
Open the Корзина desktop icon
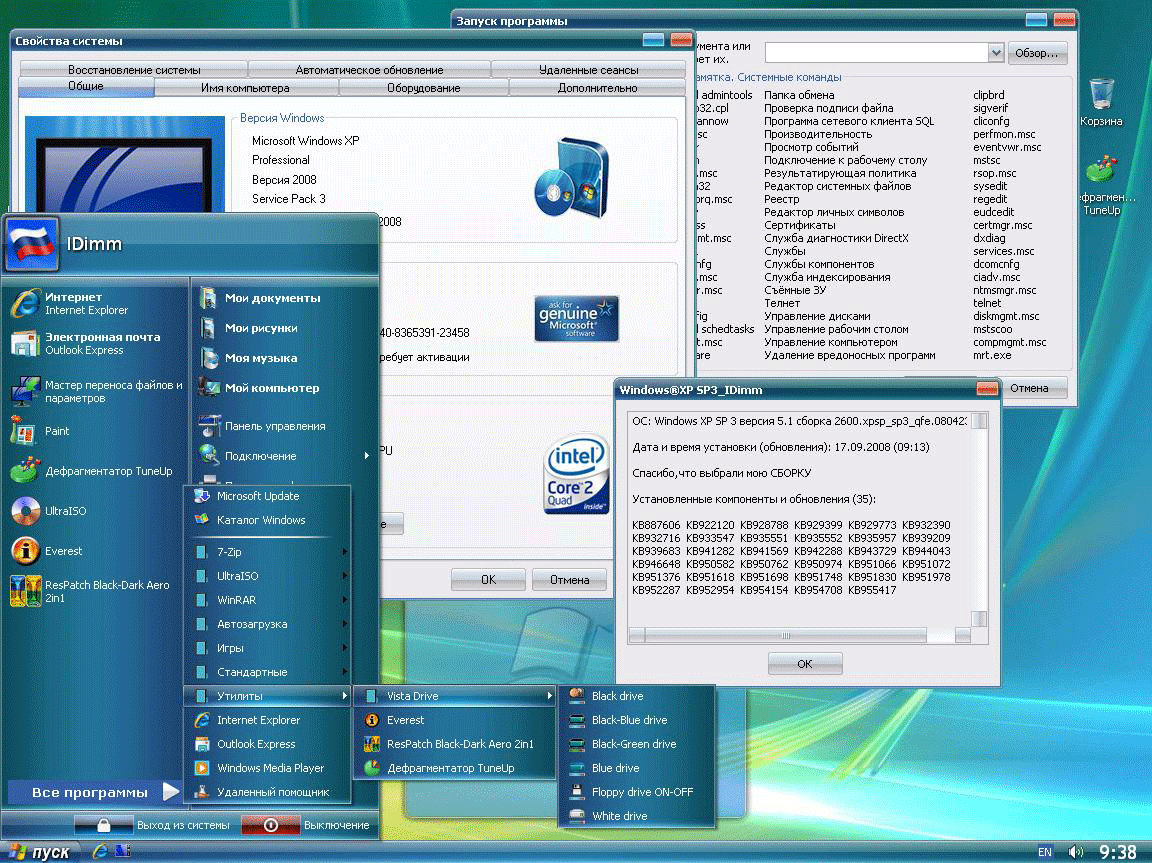coord(1101,103)
